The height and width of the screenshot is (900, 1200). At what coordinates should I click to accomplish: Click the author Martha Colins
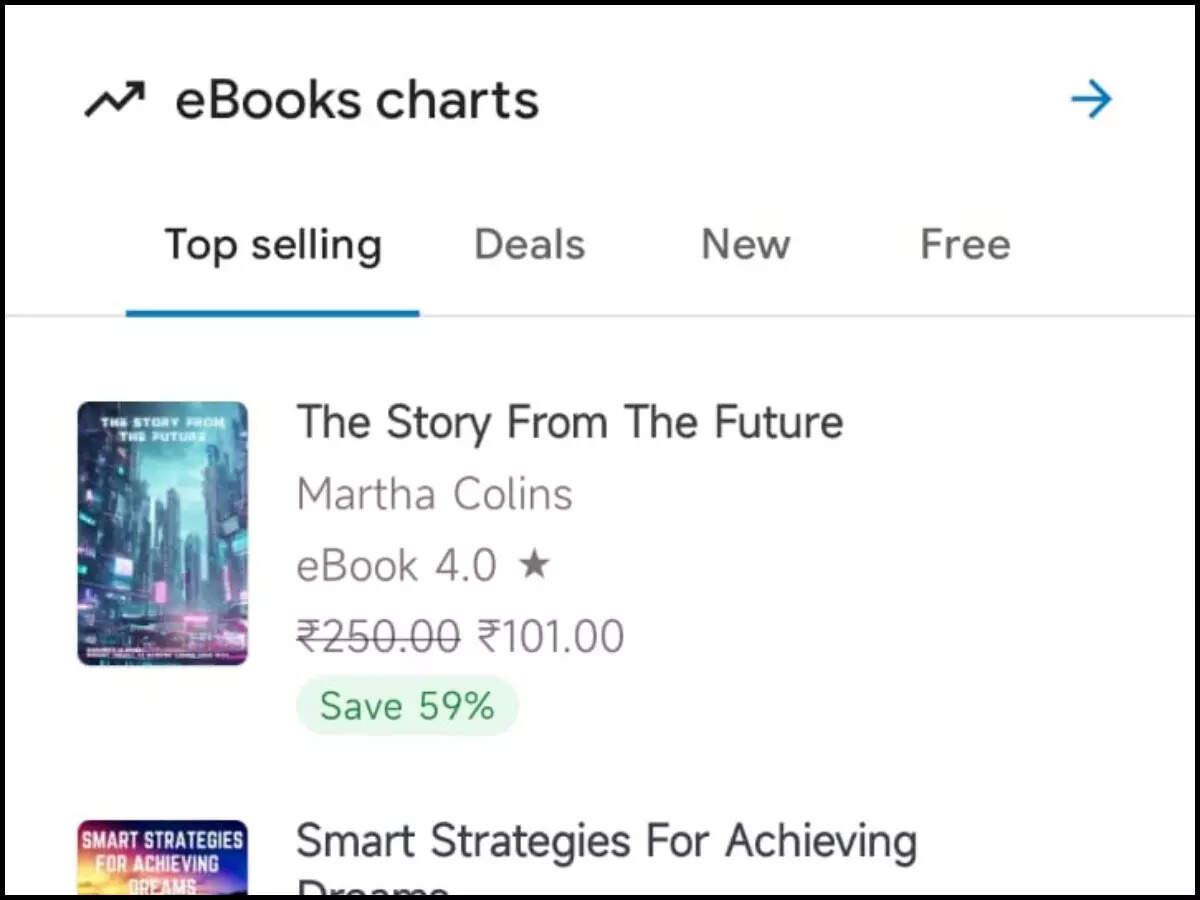tap(435, 492)
